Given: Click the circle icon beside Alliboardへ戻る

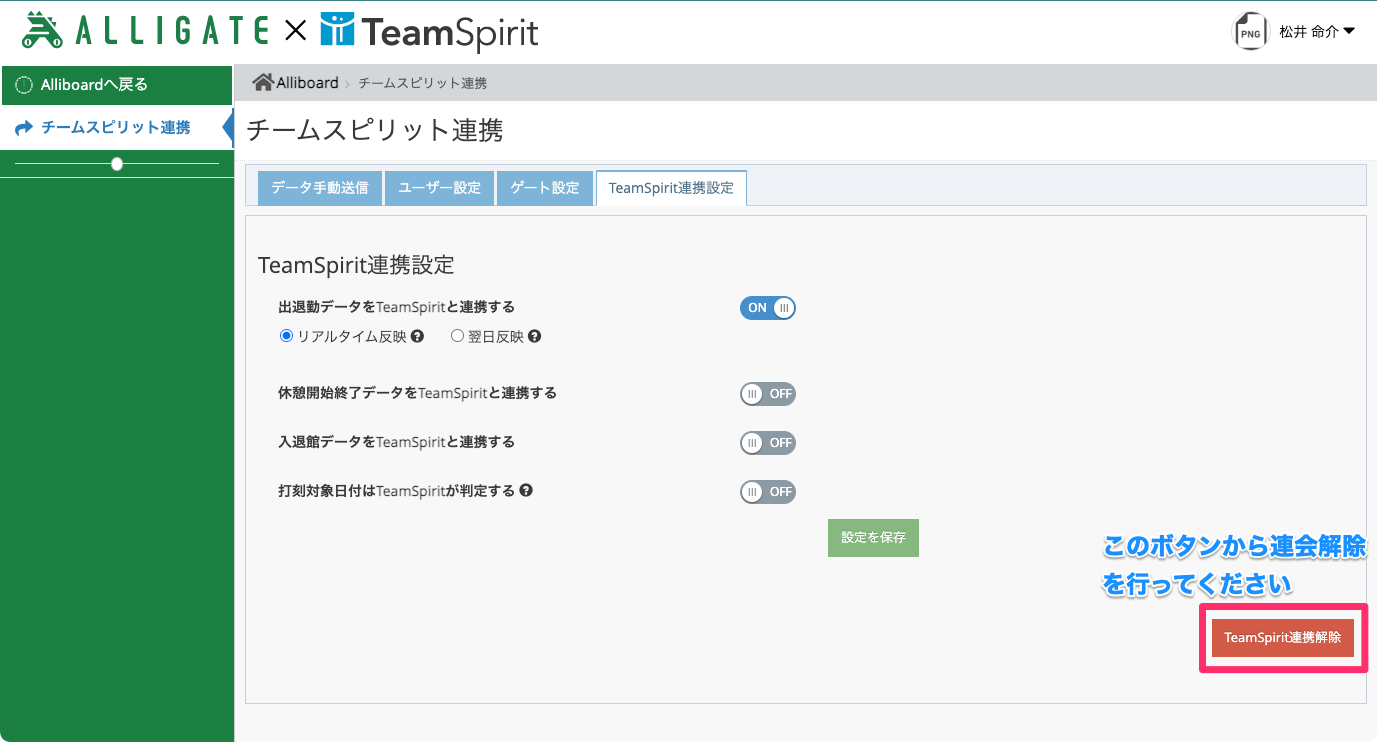Looking at the screenshot, I should [x=24, y=85].
